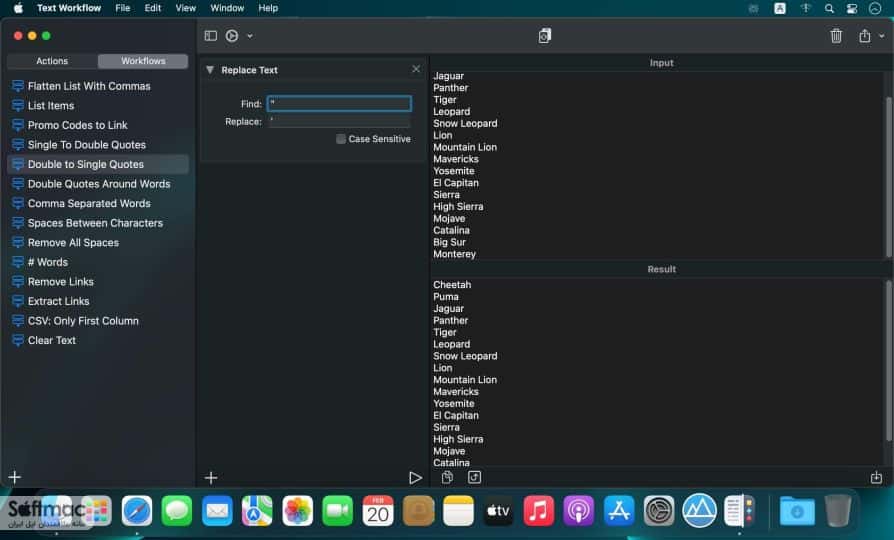Open Mail from the Dock

217,510
